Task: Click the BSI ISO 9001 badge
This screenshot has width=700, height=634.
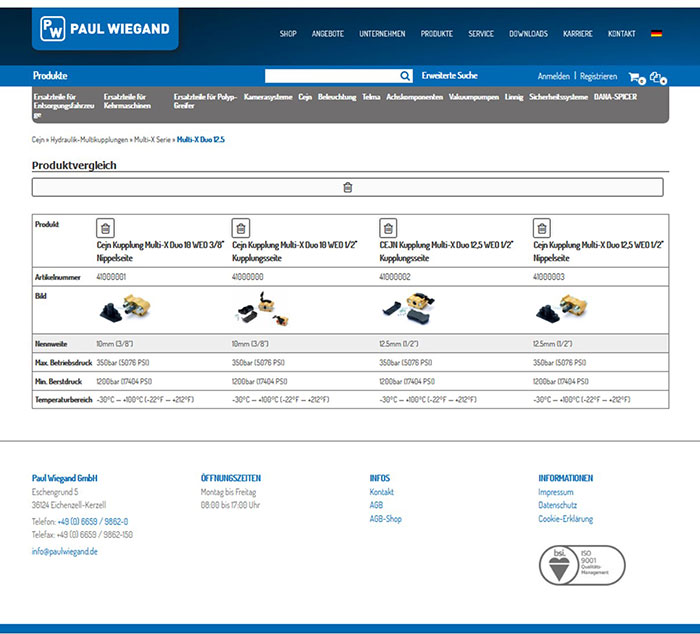Action: (582, 565)
